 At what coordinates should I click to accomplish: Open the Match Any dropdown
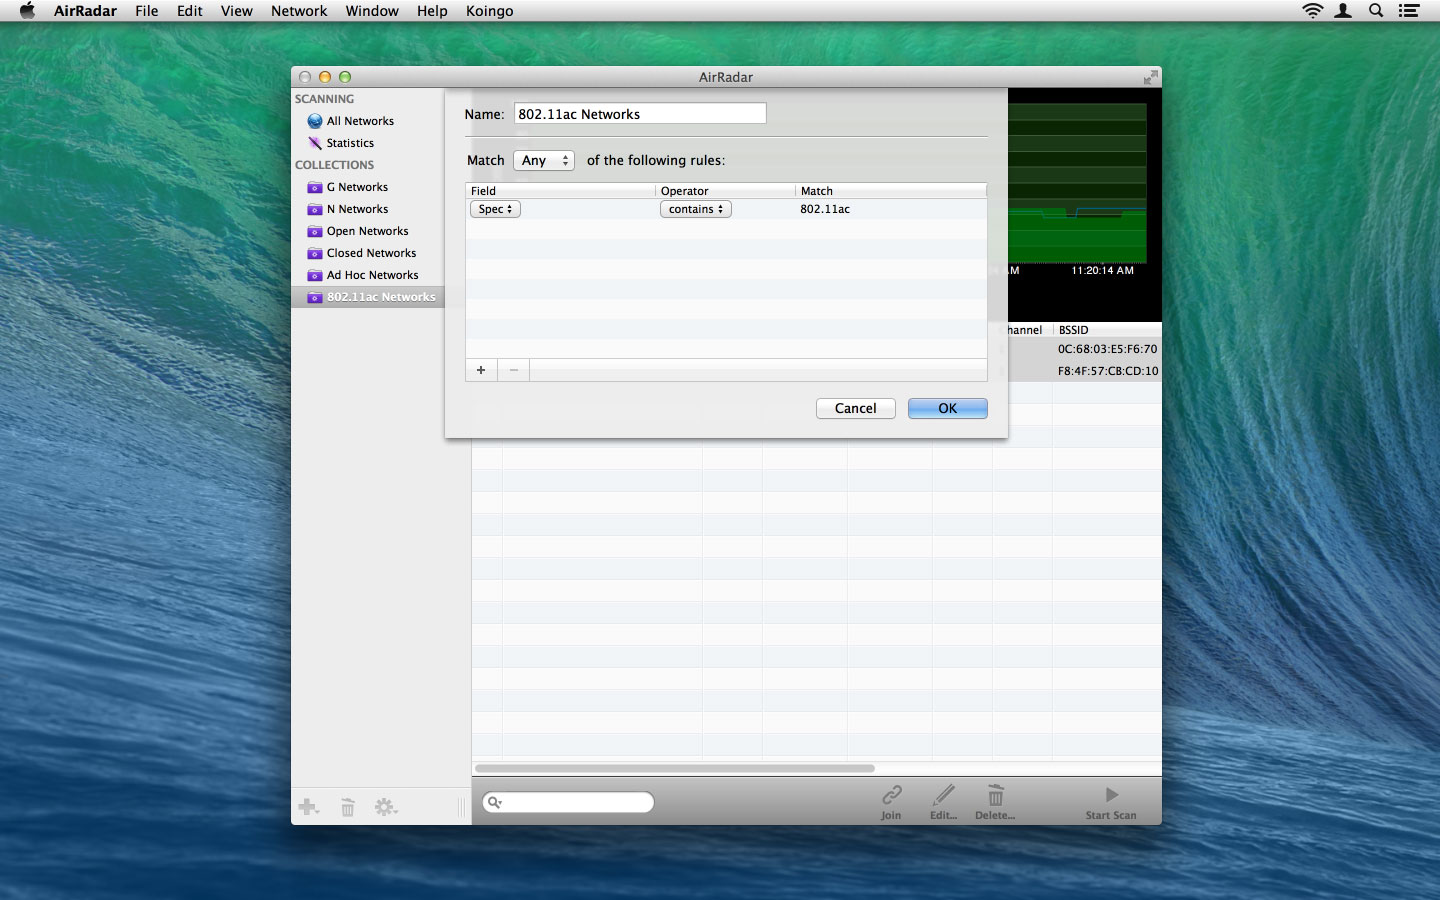pos(544,160)
